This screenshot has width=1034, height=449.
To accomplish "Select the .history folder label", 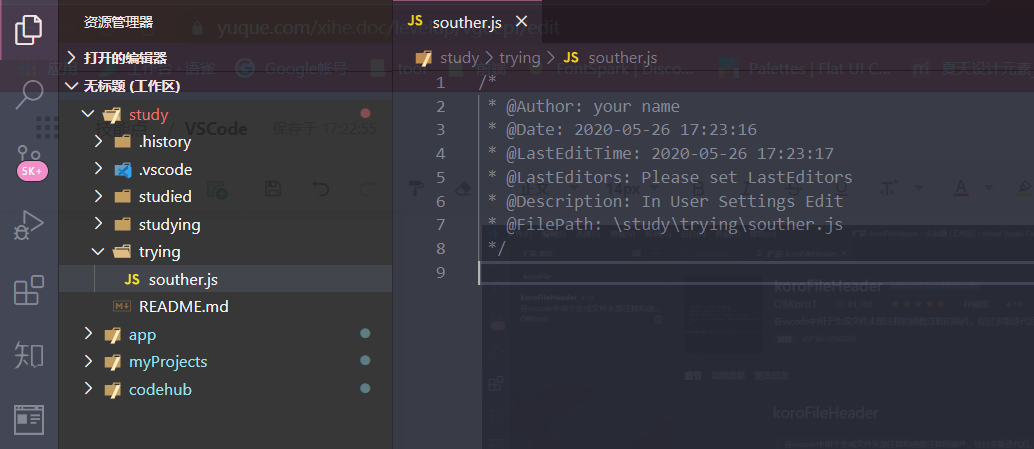I will pos(165,142).
